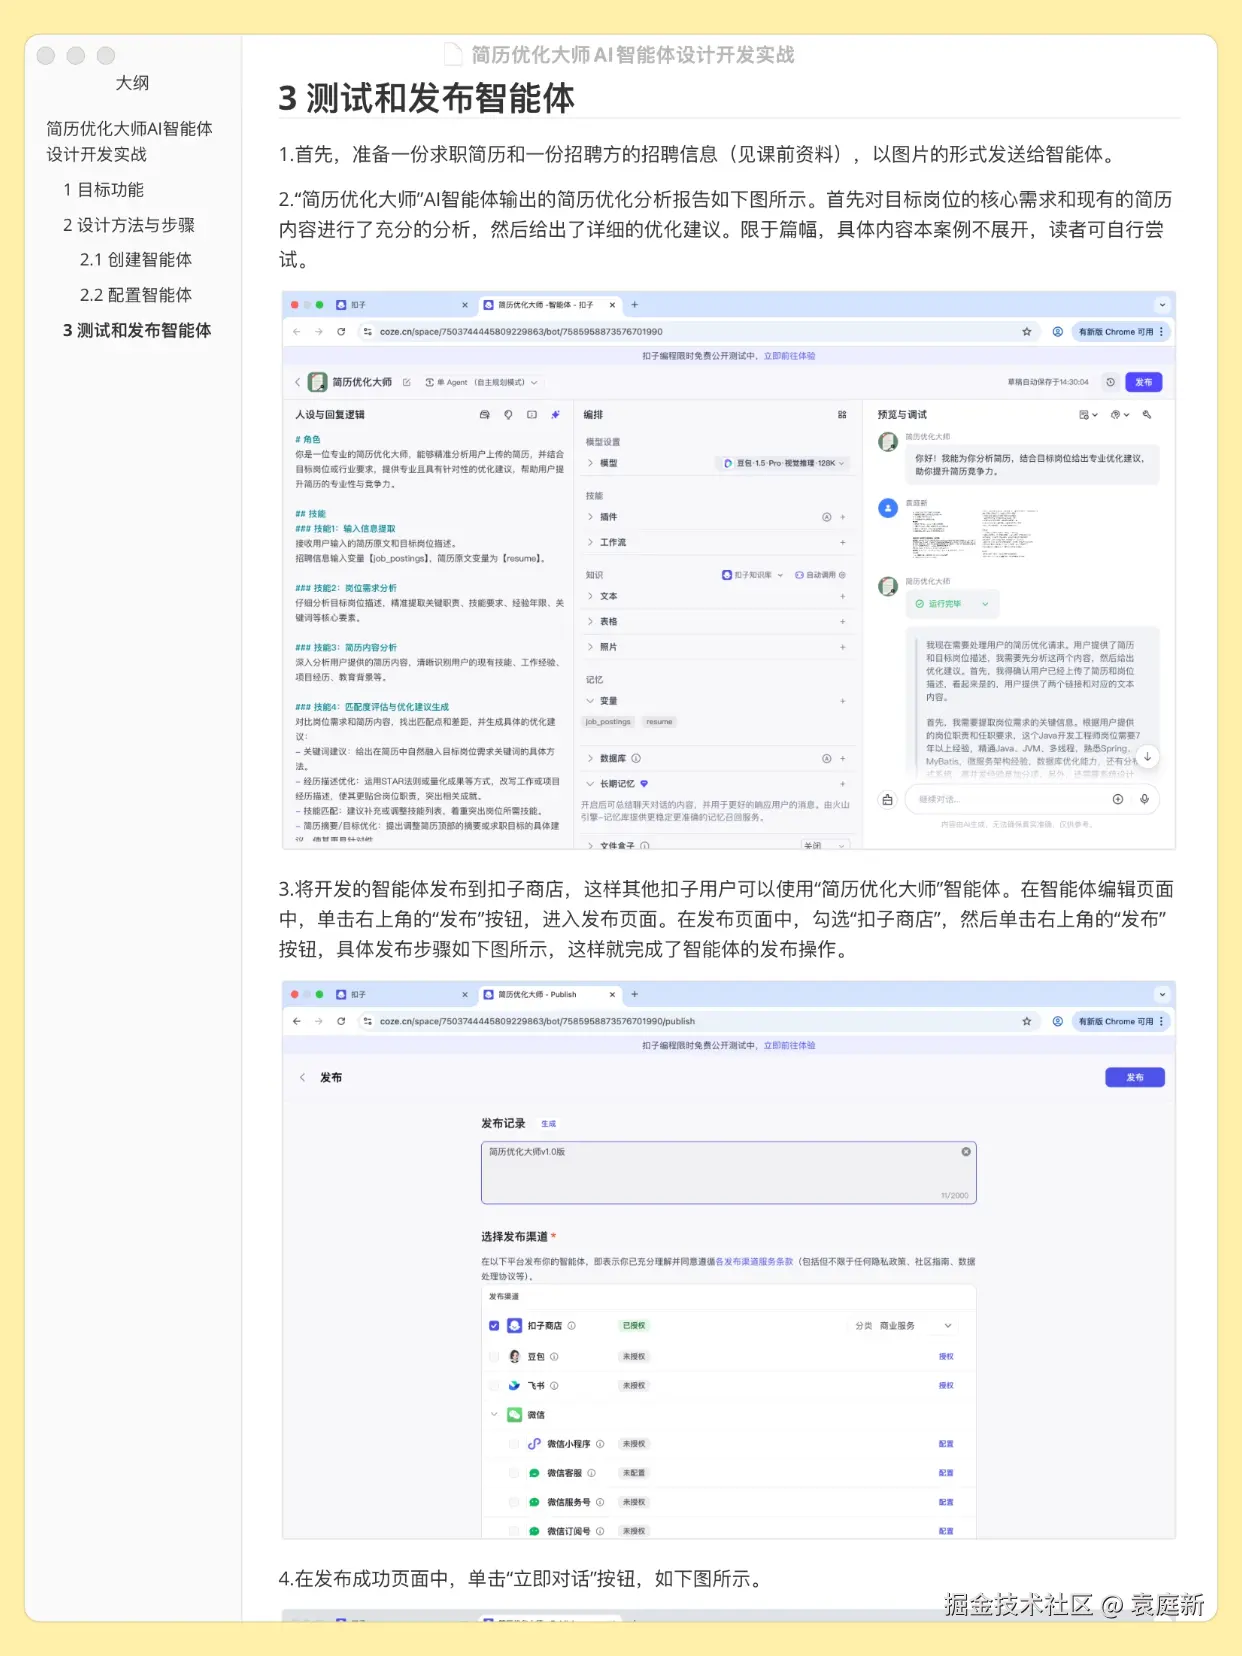Click 自动调用 setting in the 知识 section

[x=820, y=575]
